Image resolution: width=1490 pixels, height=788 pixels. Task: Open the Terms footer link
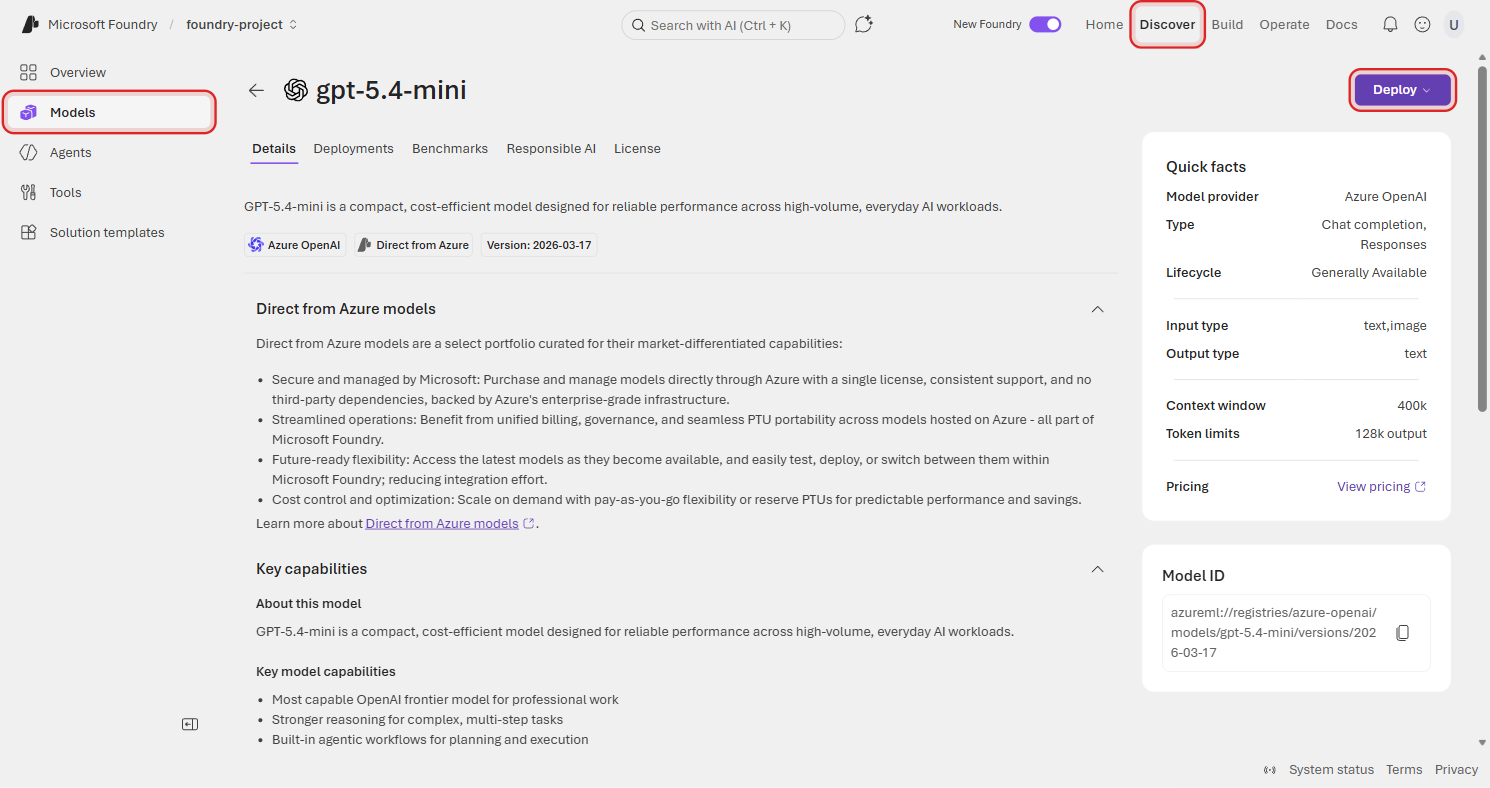(x=1404, y=770)
